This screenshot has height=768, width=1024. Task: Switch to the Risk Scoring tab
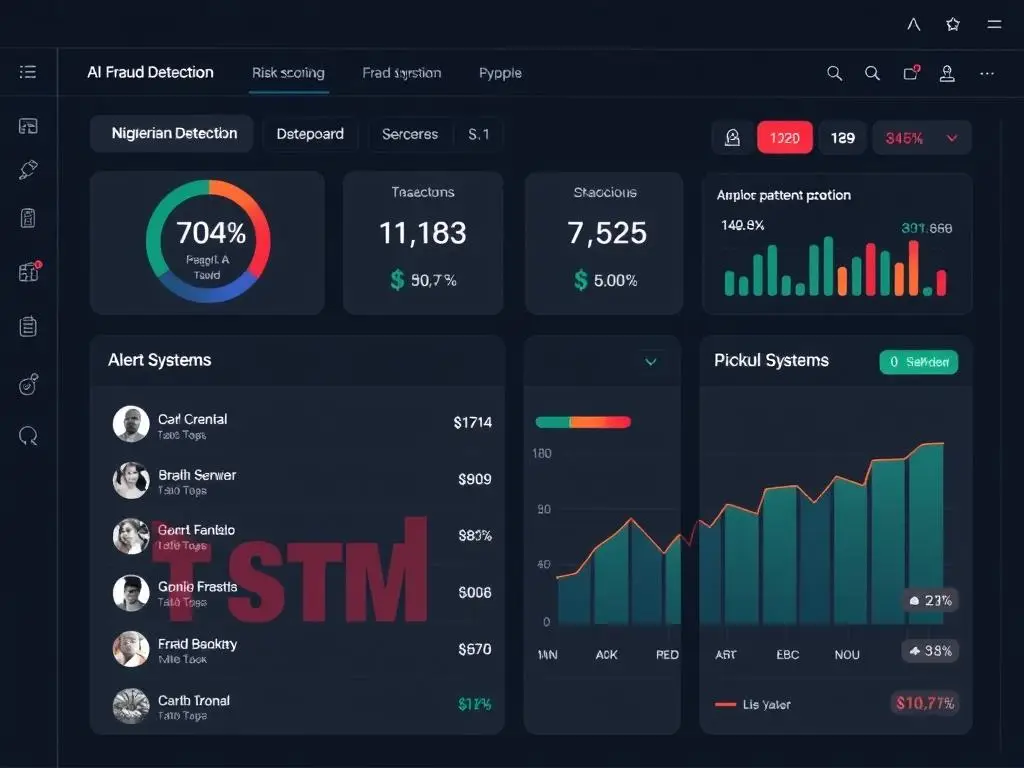pyautogui.click(x=288, y=73)
